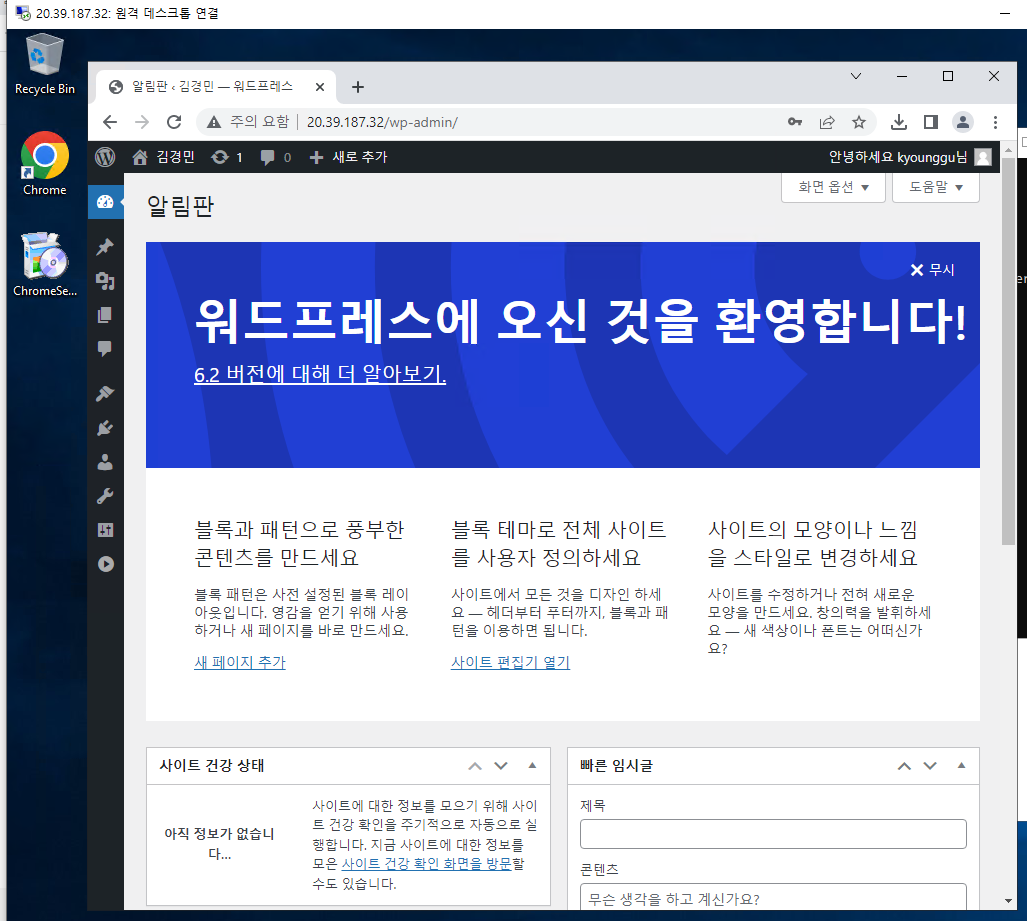Open Chrome tab search chevron
Viewport: 1027px width, 921px height.
pos(855,76)
